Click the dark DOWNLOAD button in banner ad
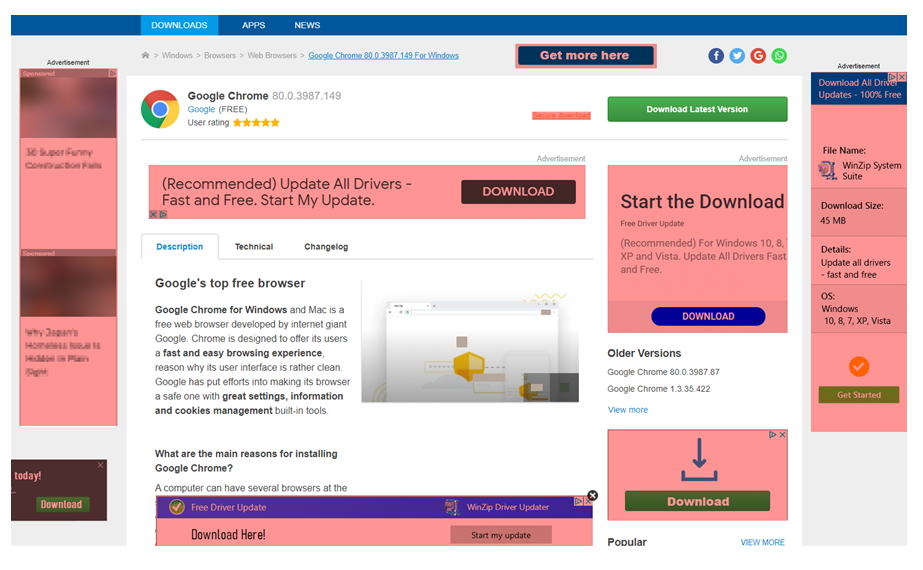This screenshot has width=923, height=570. (519, 192)
